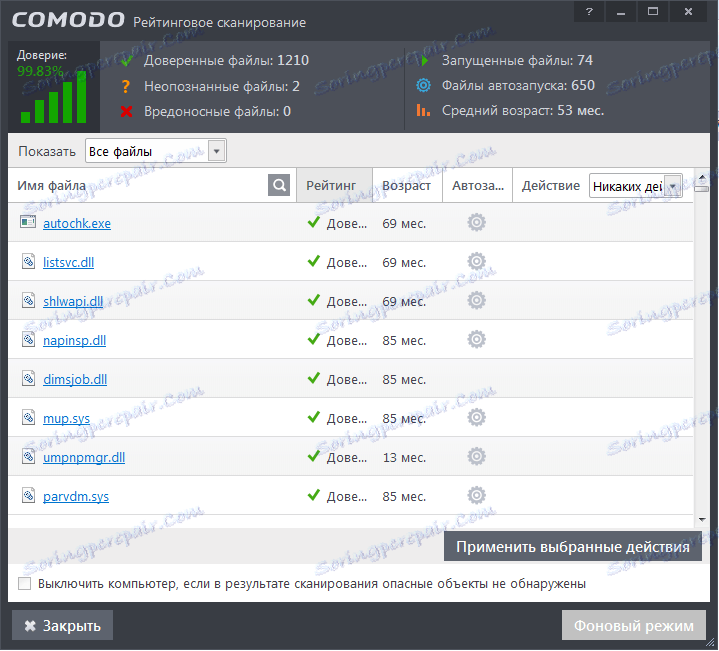Click the dimsjob.dll file type icon
This screenshot has width=719, height=651.
[28, 378]
